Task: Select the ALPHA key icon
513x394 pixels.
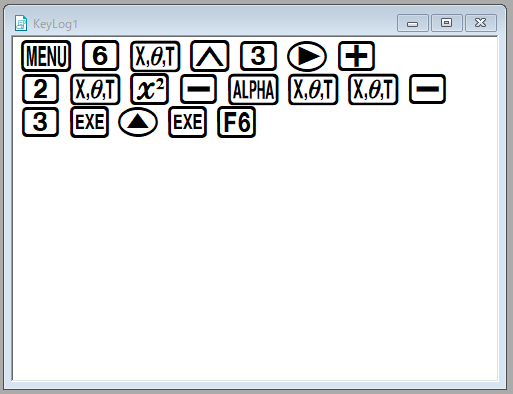Action: tap(253, 89)
